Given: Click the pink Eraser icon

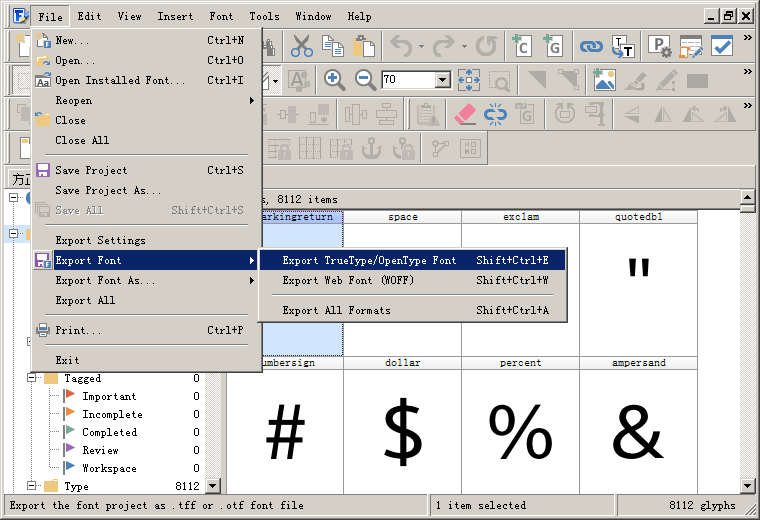Looking at the screenshot, I should click(x=465, y=114).
